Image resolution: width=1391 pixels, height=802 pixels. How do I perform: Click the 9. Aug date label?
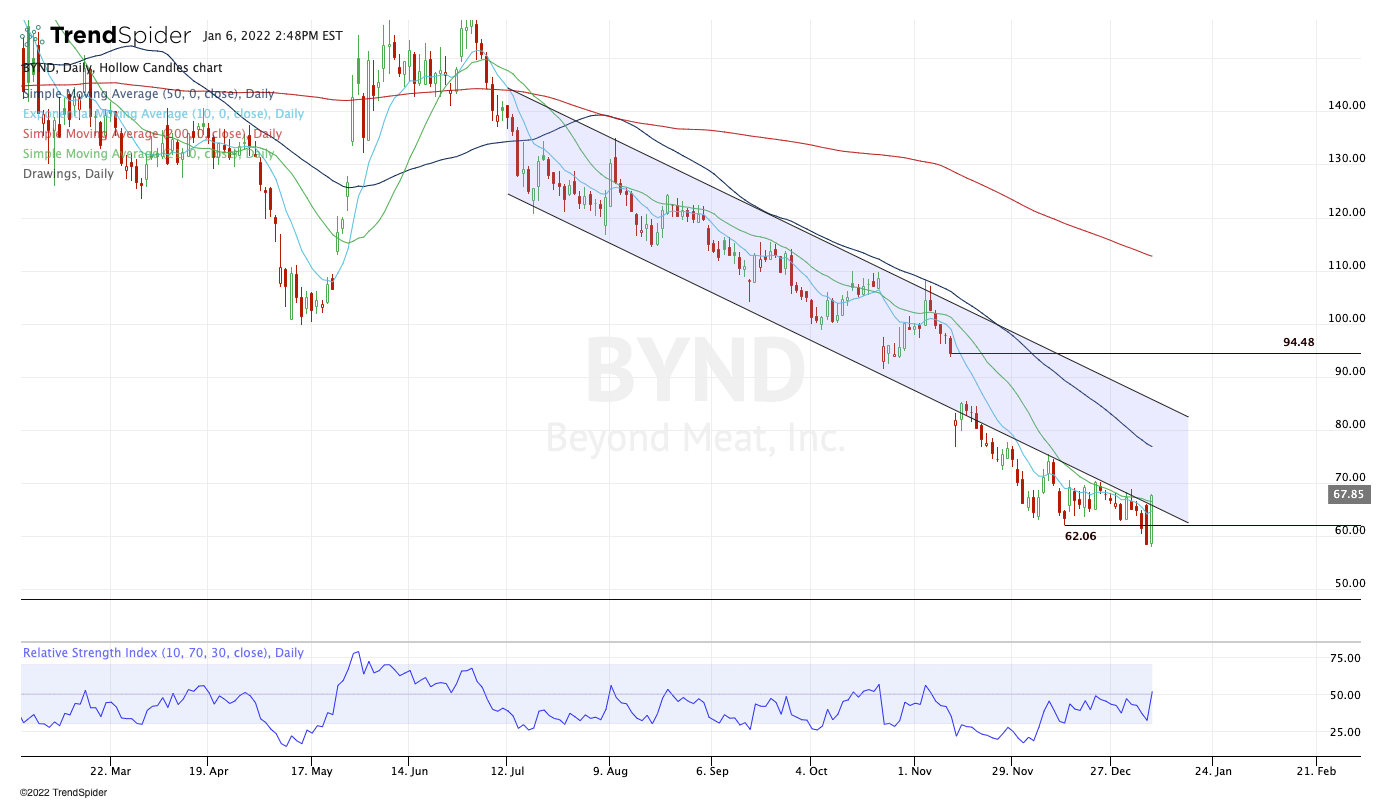[609, 771]
